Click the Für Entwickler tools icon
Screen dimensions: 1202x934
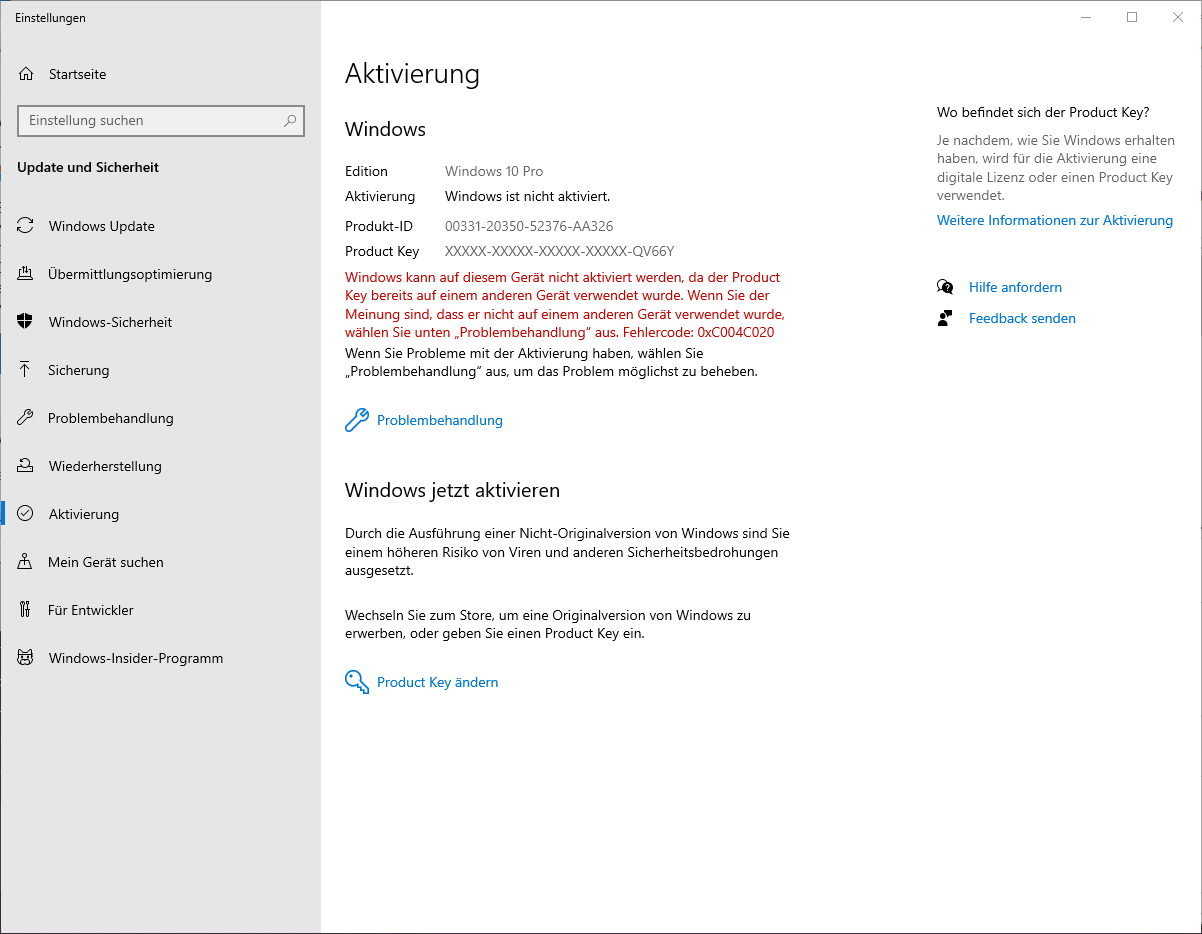click(26, 610)
